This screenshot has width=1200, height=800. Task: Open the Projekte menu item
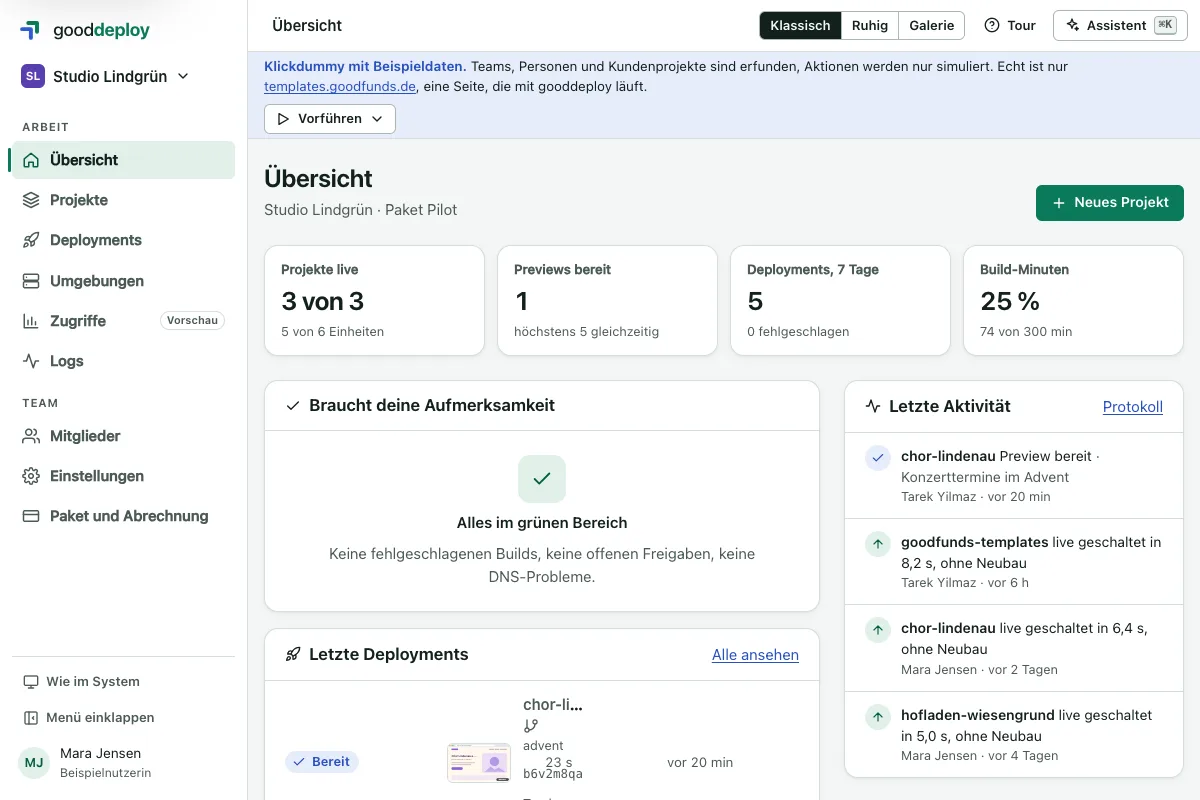click(x=123, y=200)
